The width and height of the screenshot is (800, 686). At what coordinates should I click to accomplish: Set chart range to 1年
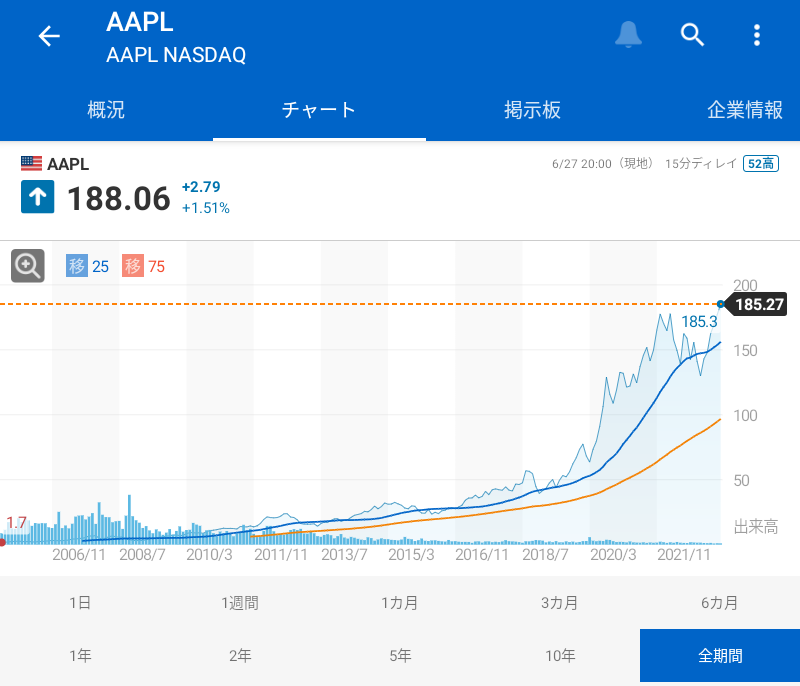(x=80, y=655)
